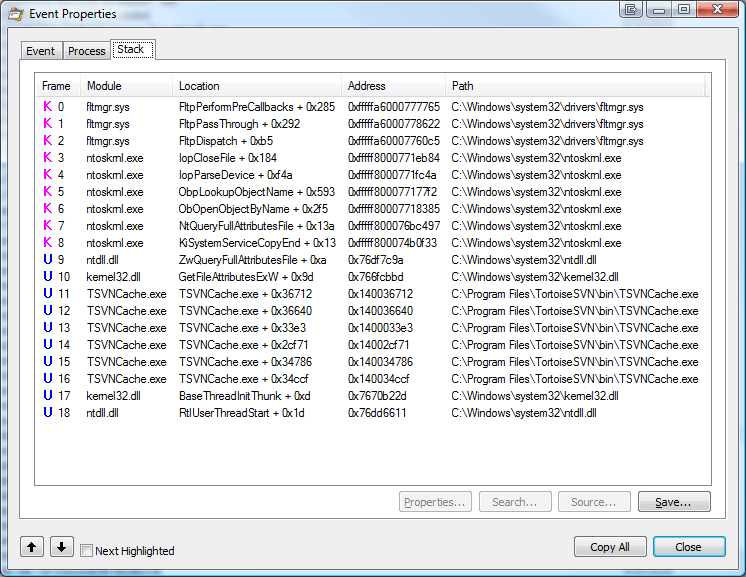Click the Location column header
The height and width of the screenshot is (577, 746).
256,86
